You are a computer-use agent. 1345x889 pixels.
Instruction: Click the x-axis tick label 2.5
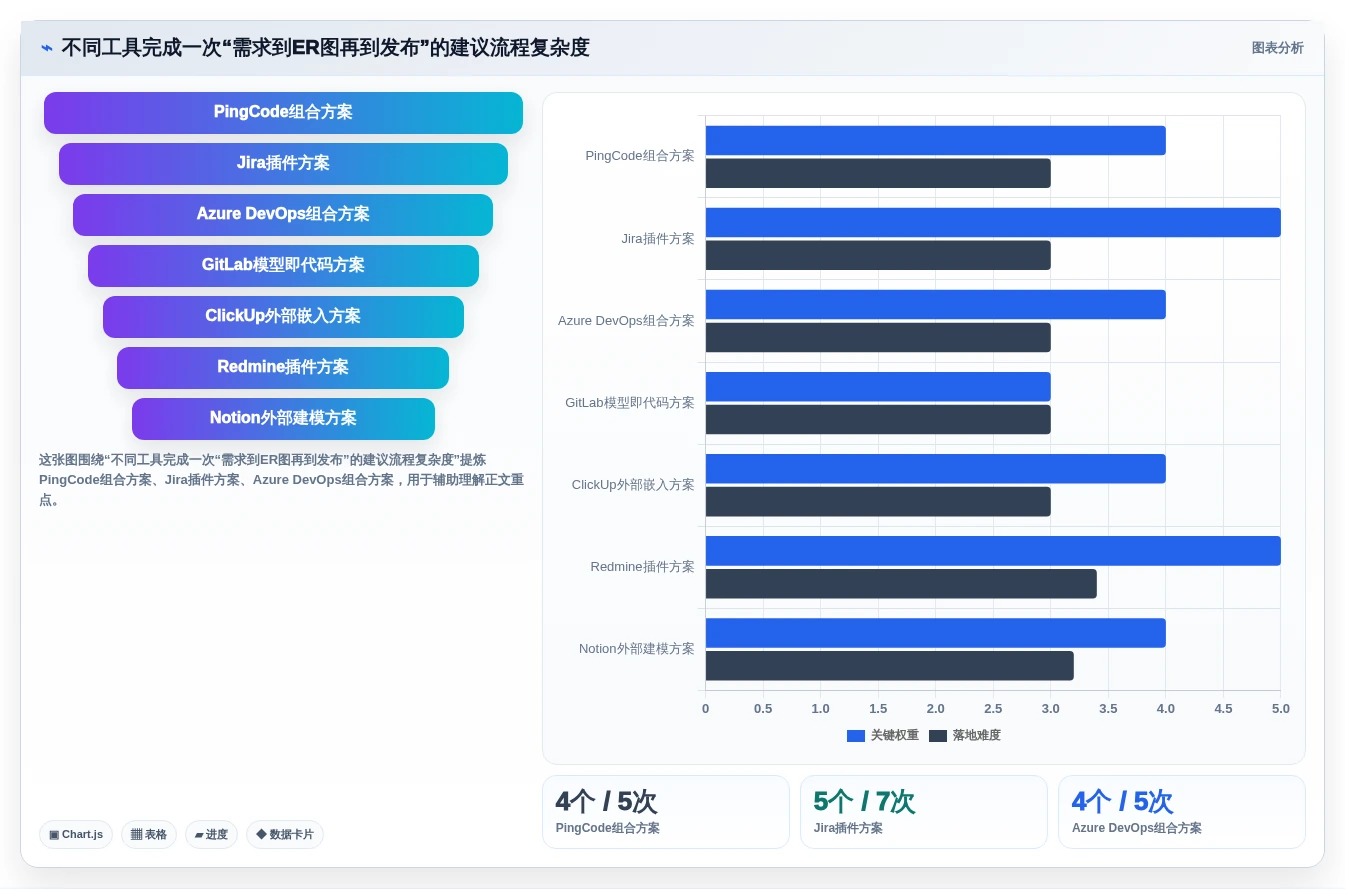coord(993,708)
